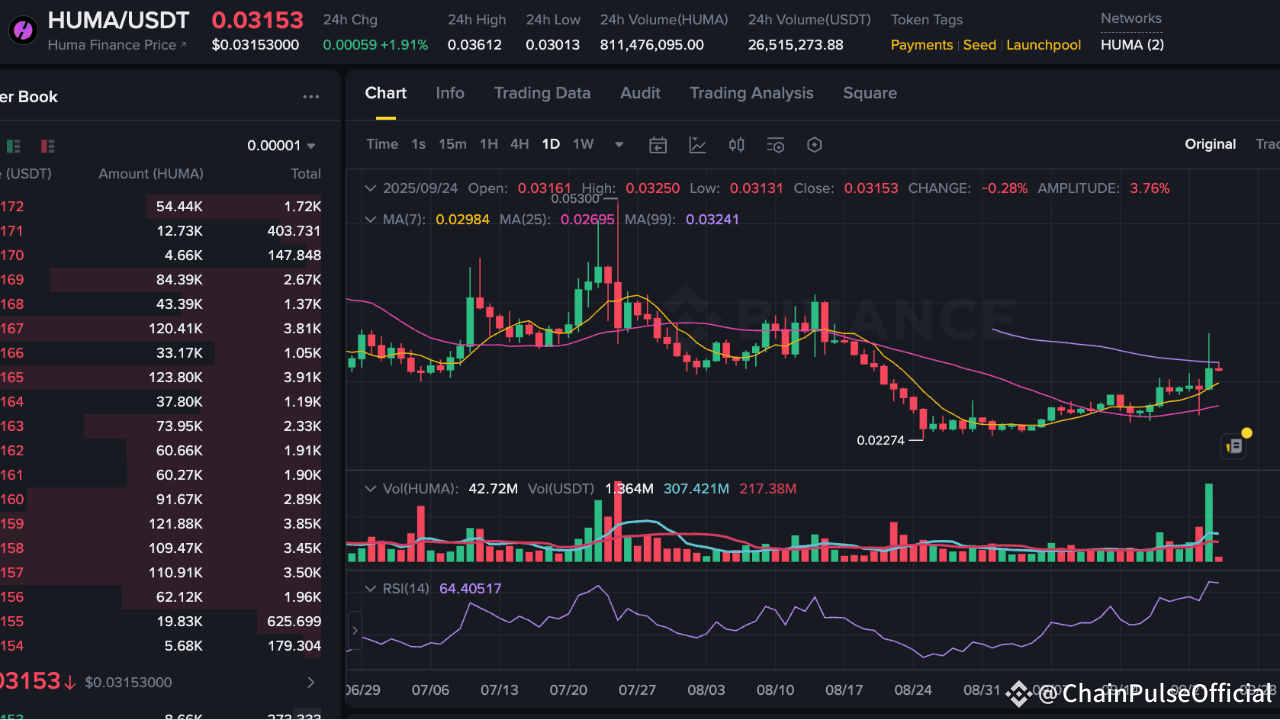Expand the side panel arrow beside RSI
Screen dimensions: 1280x720
coord(355,631)
